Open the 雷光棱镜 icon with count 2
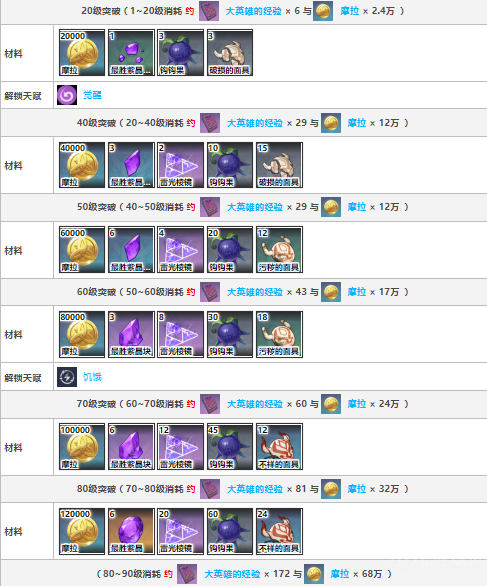Viewport: 487px width, 586px height. tap(181, 165)
